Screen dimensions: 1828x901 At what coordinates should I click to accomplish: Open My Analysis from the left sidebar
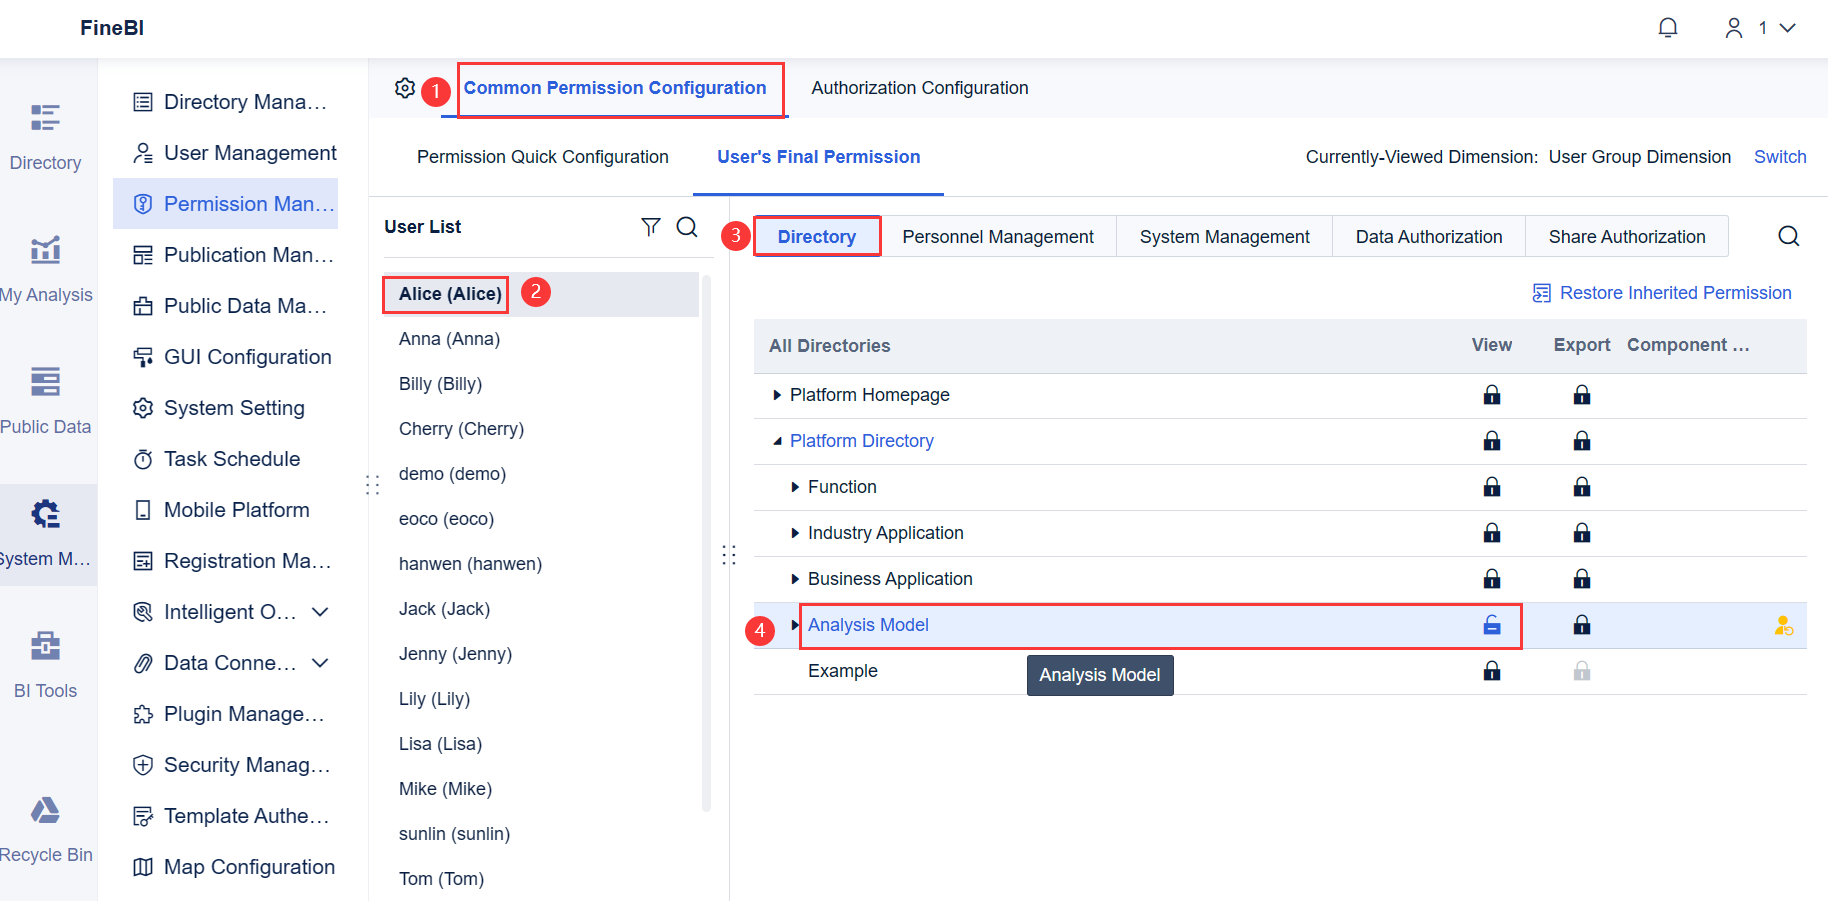(46, 267)
